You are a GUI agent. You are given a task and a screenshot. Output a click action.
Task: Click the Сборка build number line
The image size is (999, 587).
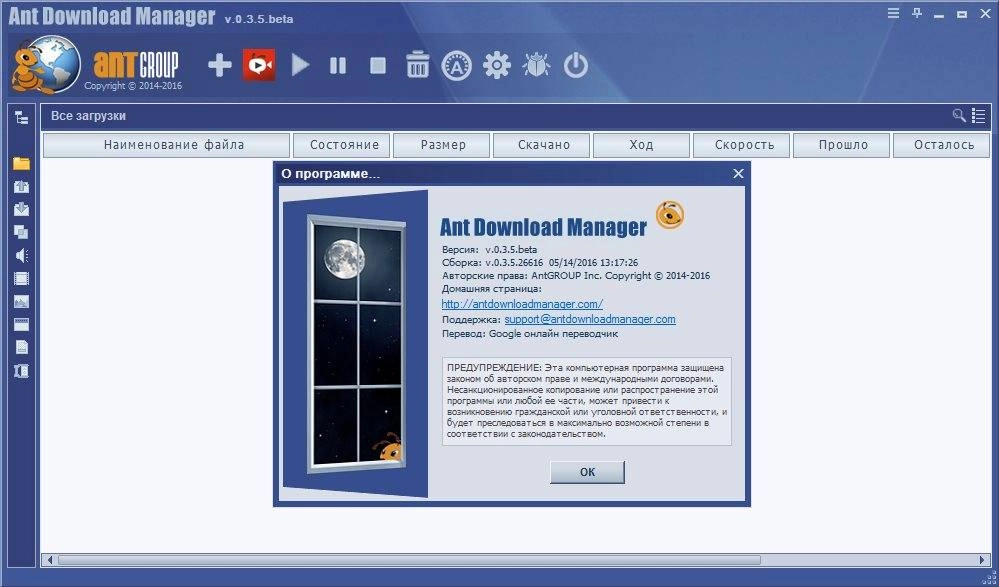(540, 263)
